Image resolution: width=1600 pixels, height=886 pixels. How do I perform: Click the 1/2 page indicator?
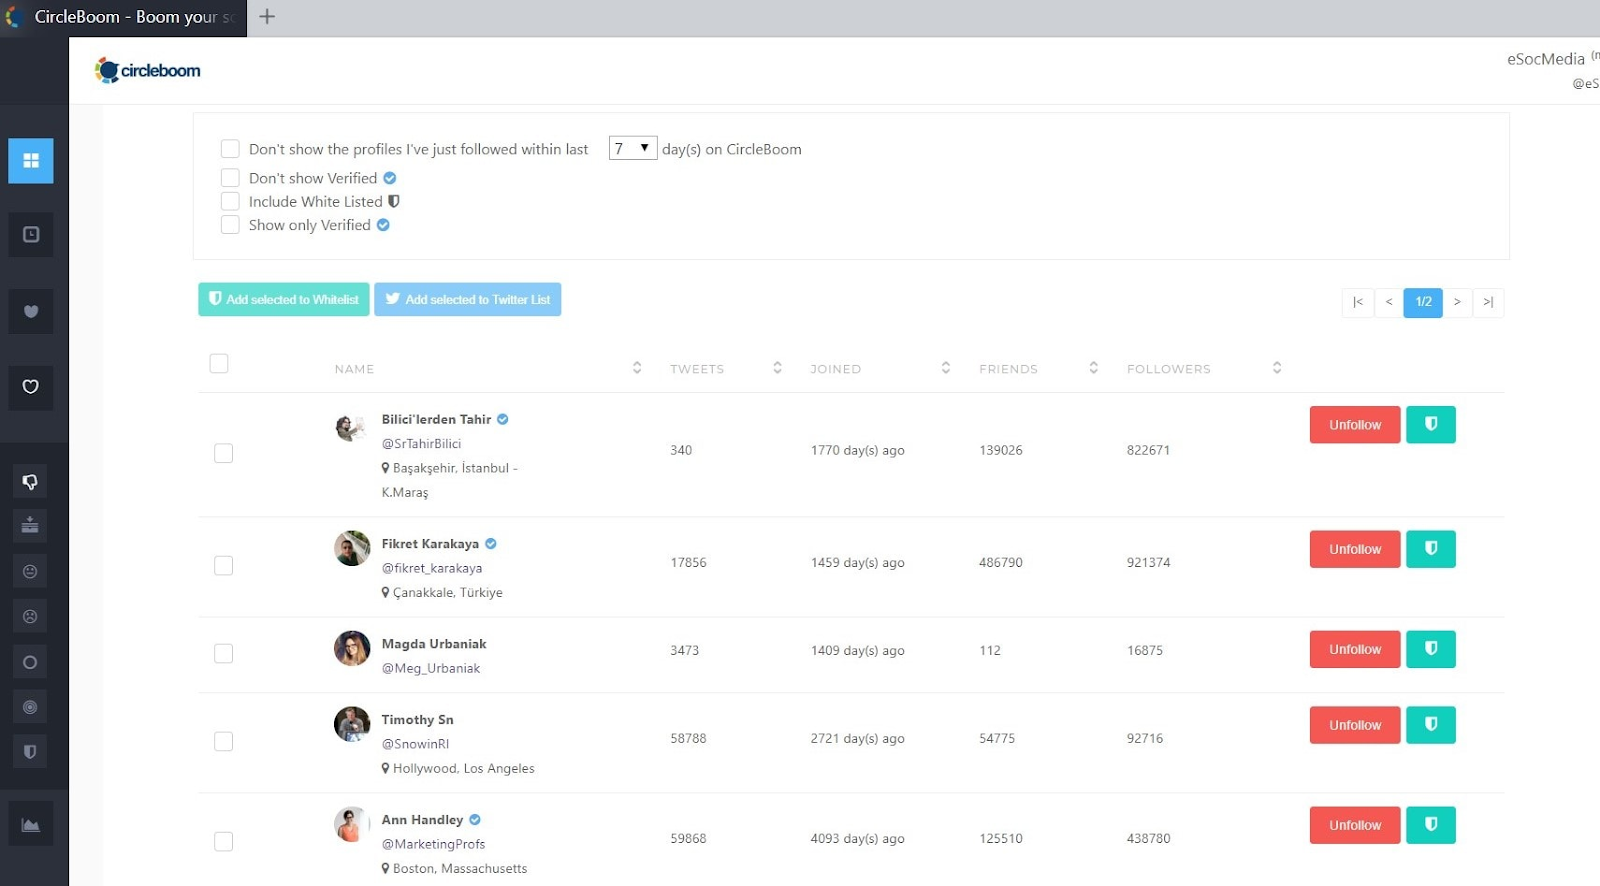click(x=1423, y=302)
